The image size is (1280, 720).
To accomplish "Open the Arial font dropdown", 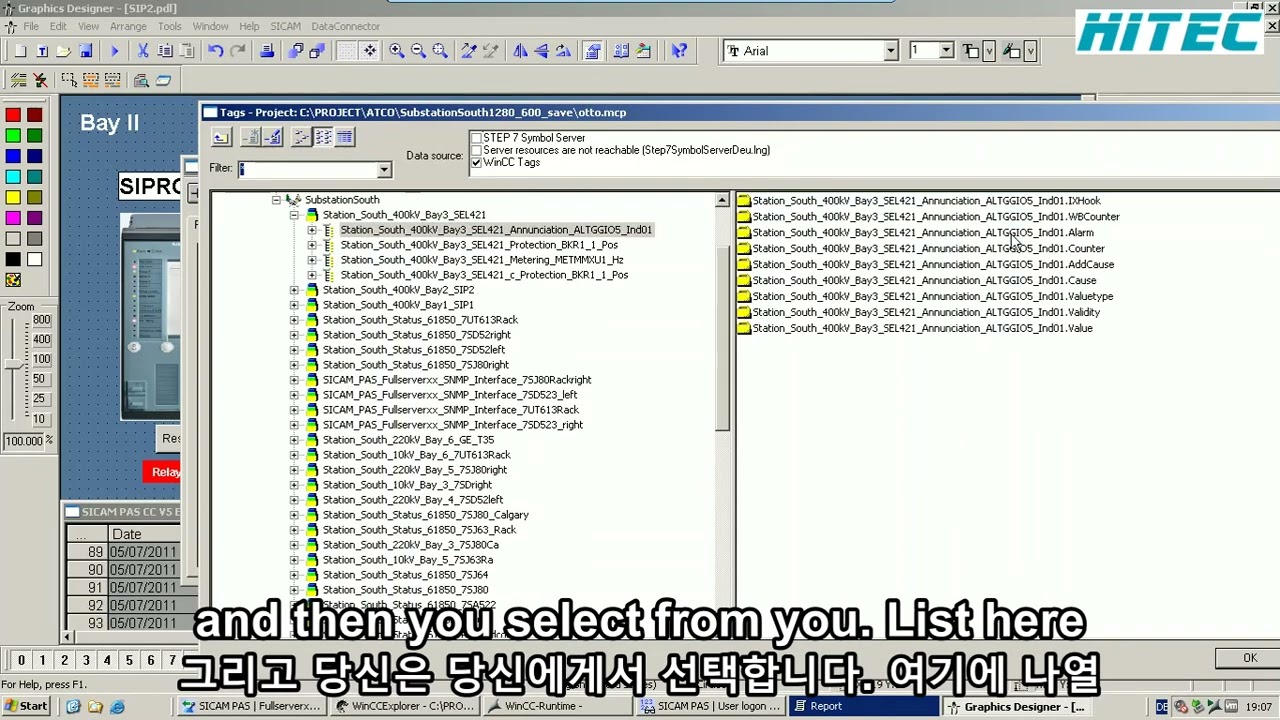I will pos(890,51).
